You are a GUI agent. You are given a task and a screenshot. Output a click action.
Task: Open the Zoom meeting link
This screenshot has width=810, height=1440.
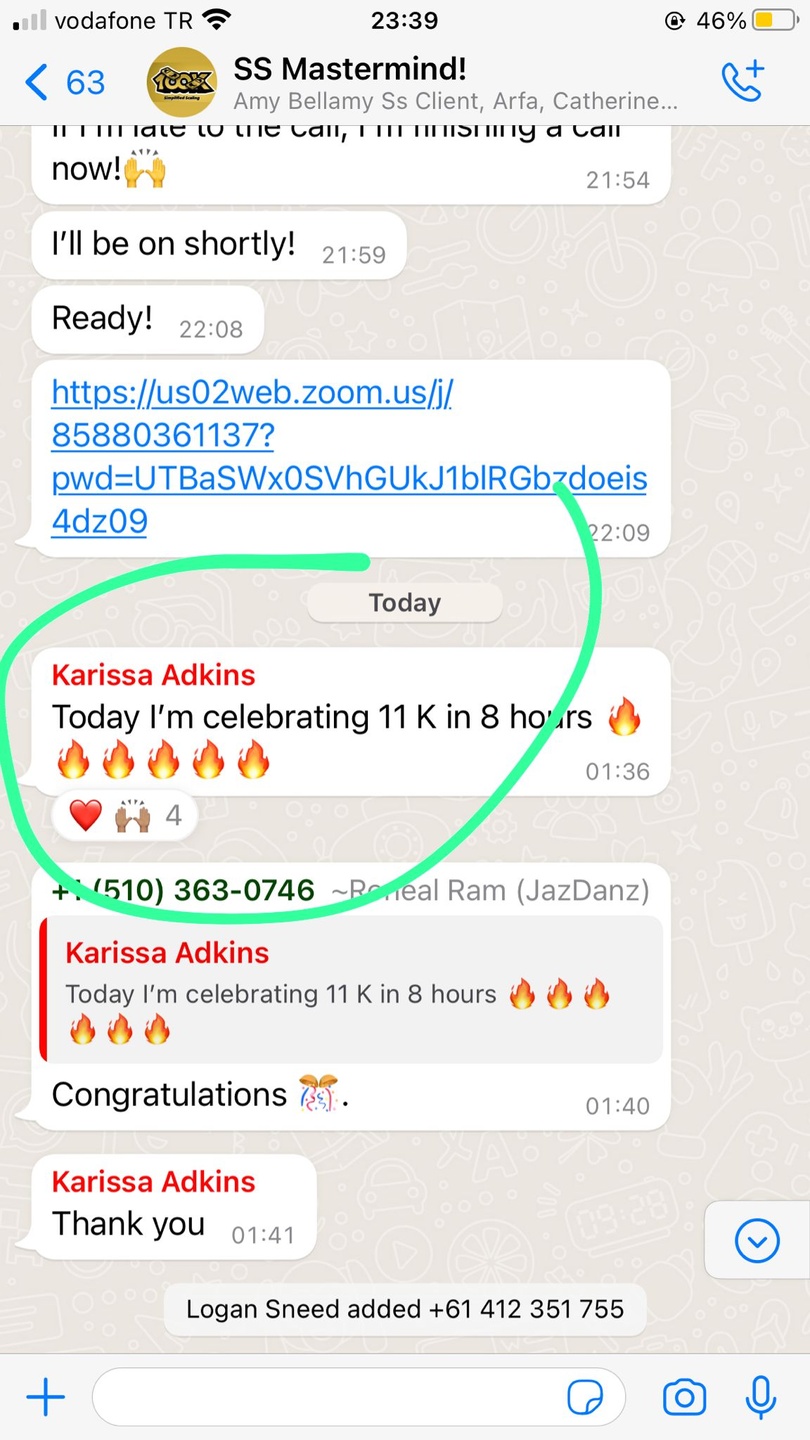click(x=349, y=457)
